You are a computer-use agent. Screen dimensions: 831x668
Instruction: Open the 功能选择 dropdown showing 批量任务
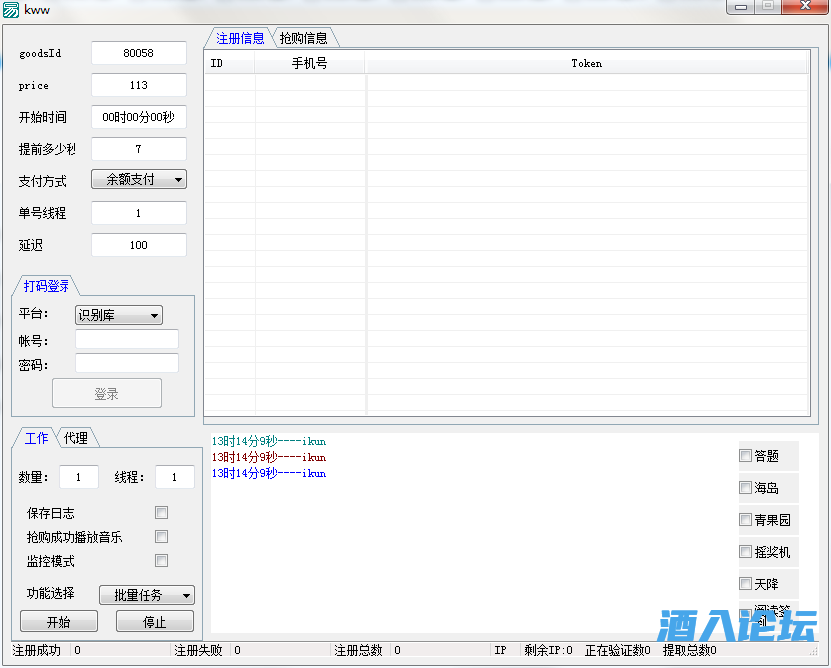[147, 595]
